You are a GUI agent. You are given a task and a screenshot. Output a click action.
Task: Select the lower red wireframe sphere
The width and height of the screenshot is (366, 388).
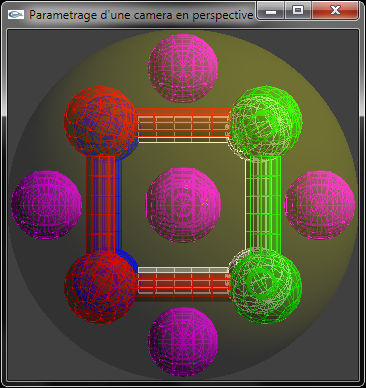[x=101, y=287]
